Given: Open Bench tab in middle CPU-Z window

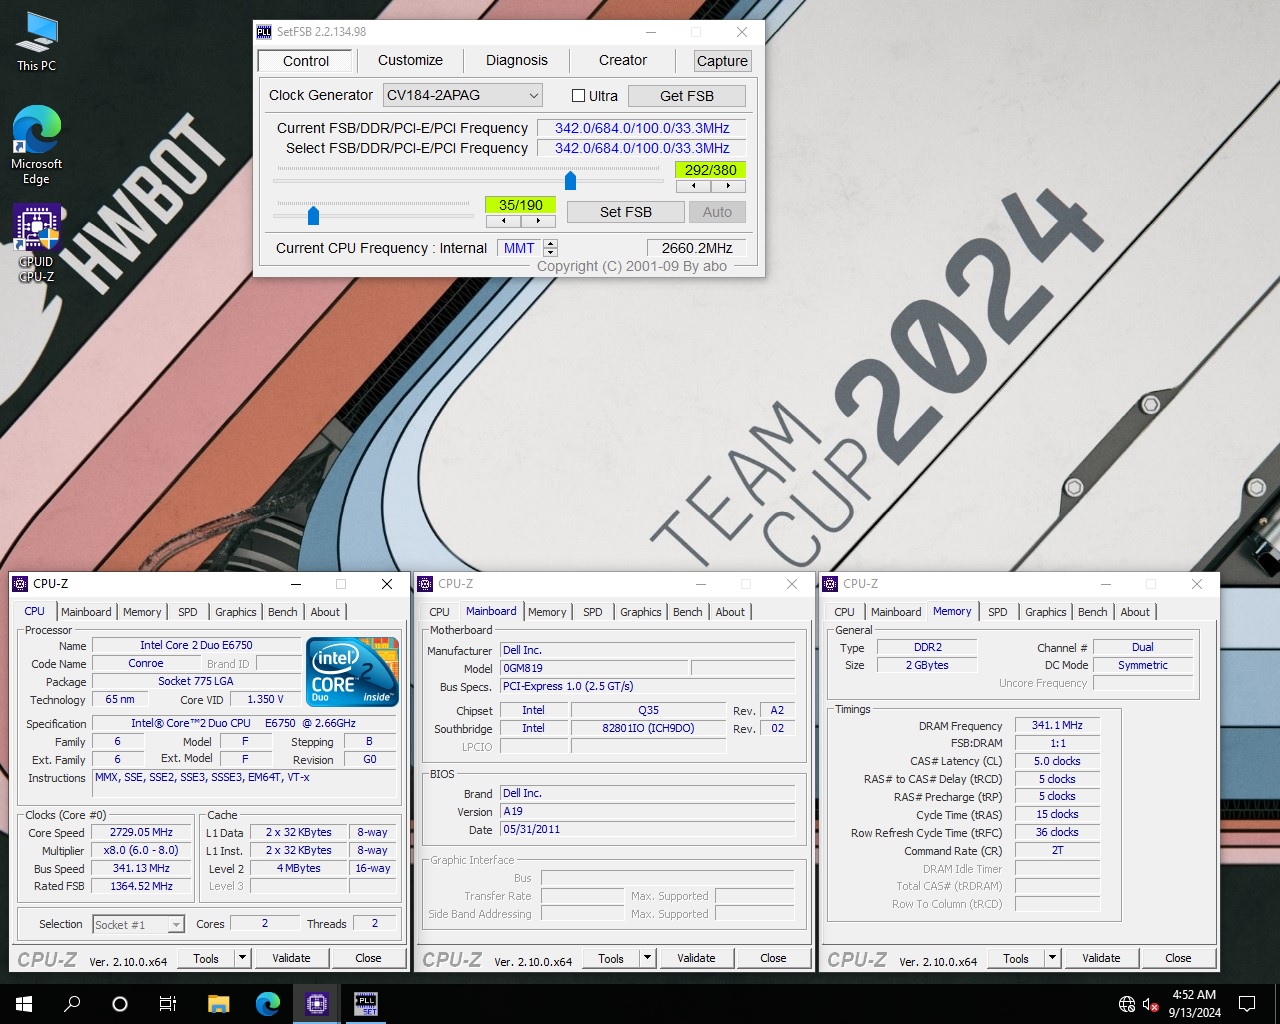Looking at the screenshot, I should point(688,612).
